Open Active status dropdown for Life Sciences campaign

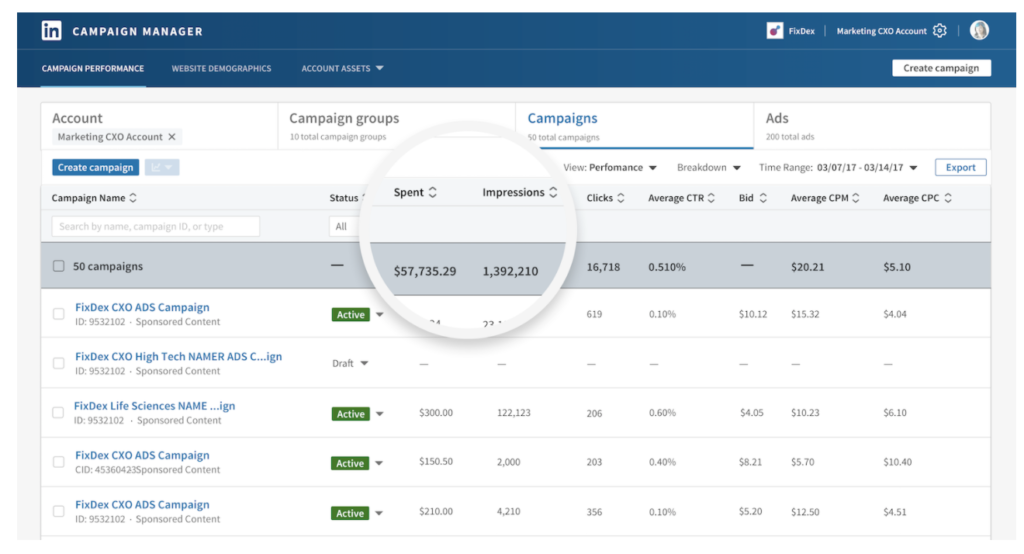click(379, 414)
